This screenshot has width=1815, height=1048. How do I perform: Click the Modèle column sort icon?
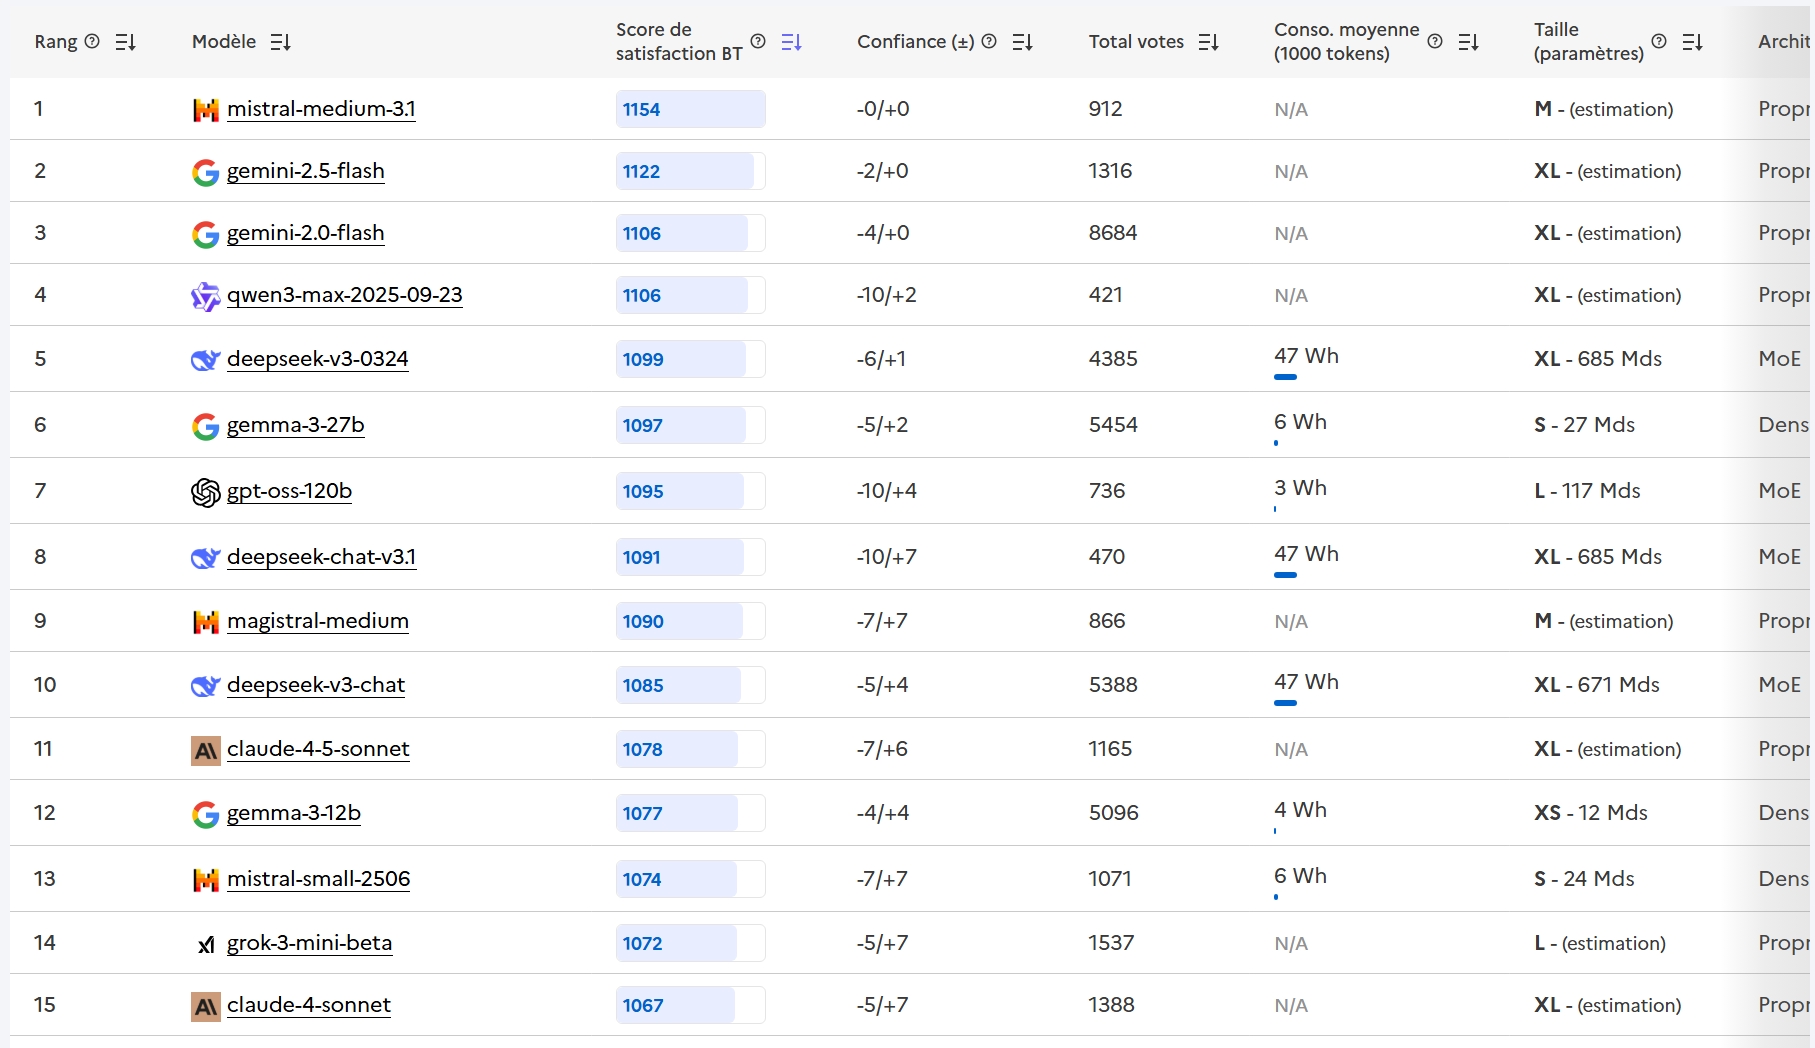click(x=280, y=42)
